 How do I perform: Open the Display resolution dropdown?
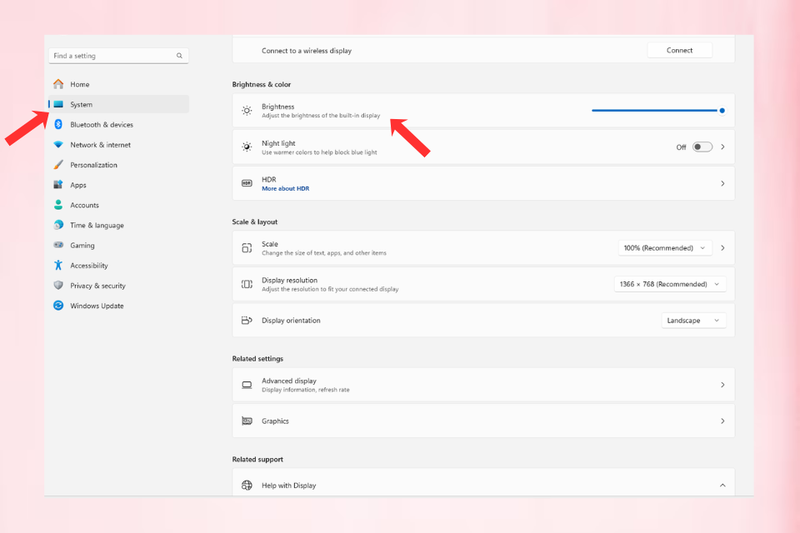coord(670,284)
